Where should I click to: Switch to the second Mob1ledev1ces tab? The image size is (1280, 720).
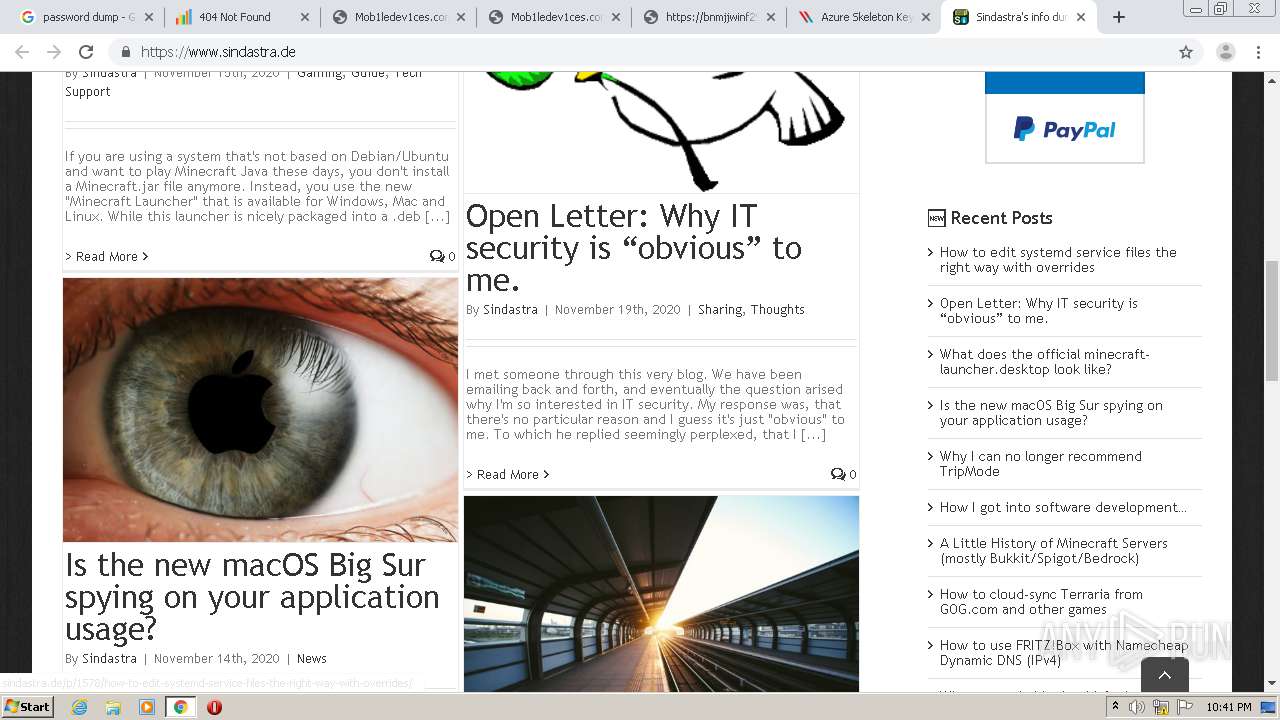coord(549,17)
